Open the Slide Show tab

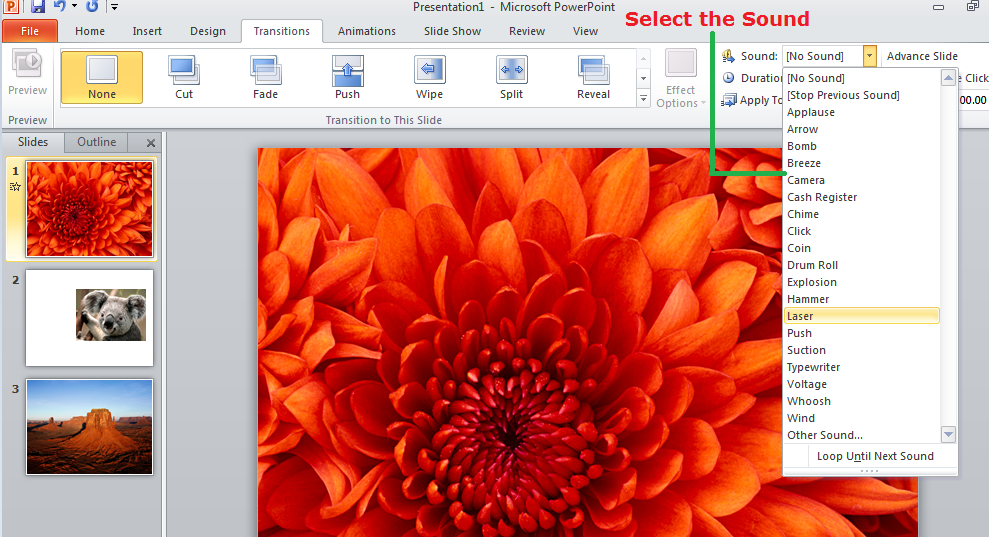pyautogui.click(x=452, y=31)
